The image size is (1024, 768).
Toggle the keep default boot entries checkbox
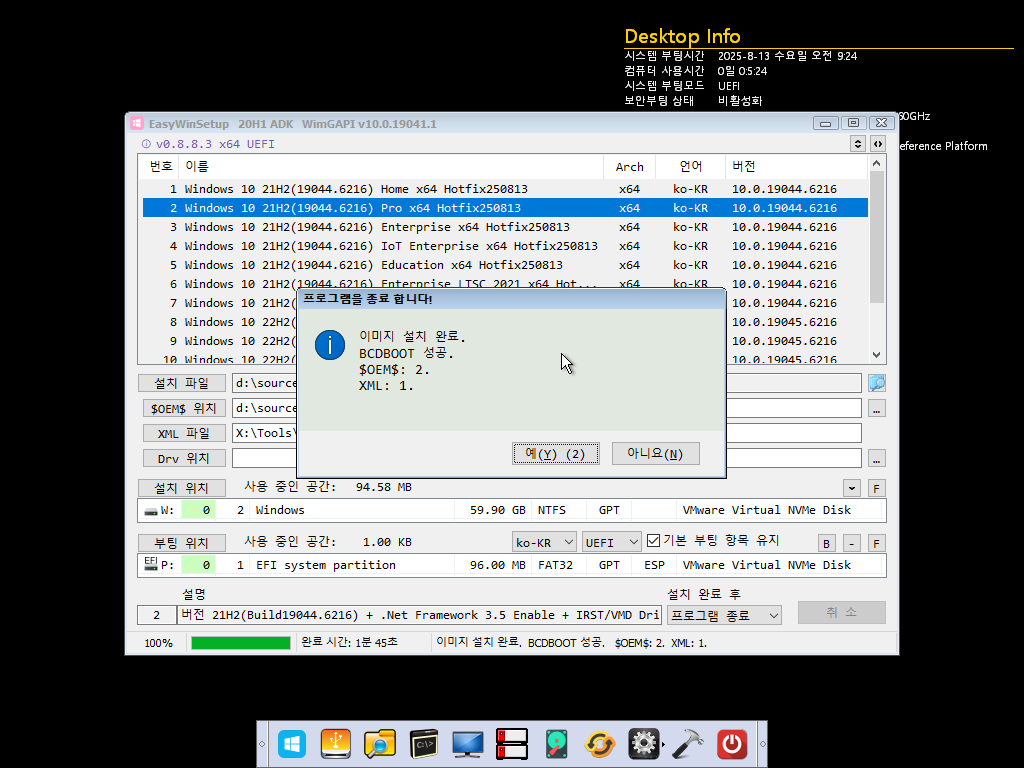[x=653, y=541]
